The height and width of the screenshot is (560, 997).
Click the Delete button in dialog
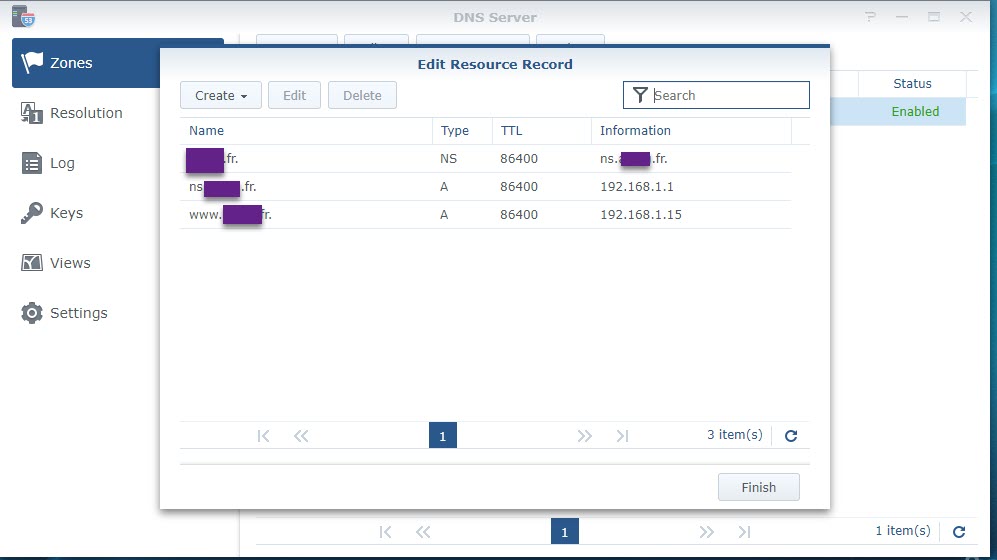(362, 95)
